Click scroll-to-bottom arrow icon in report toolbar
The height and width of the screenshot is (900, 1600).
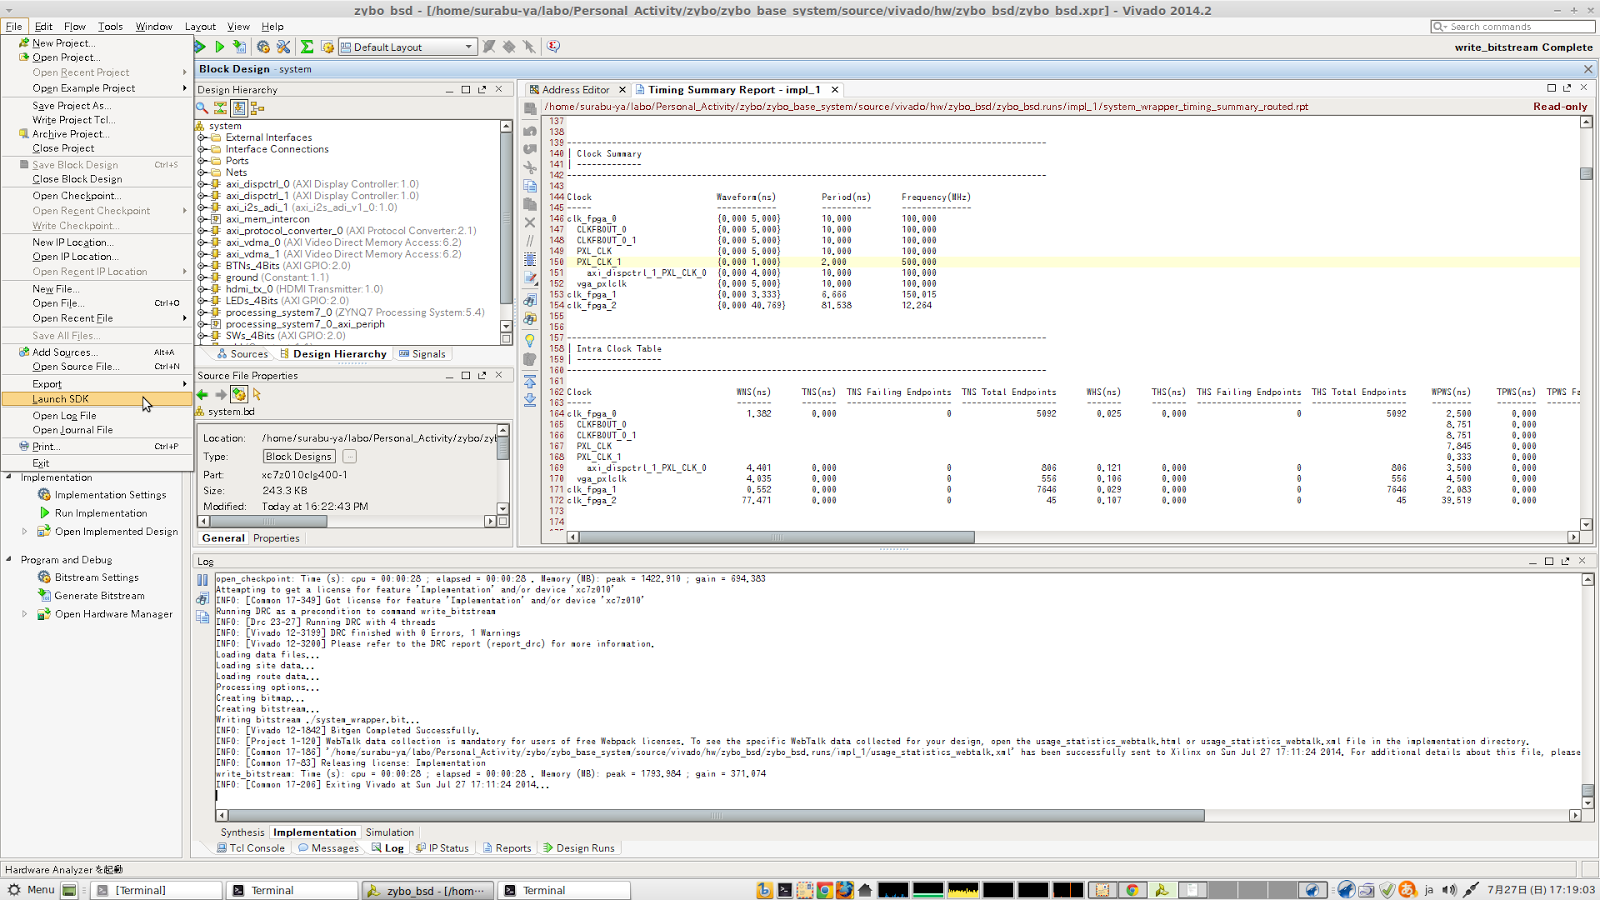click(x=530, y=400)
